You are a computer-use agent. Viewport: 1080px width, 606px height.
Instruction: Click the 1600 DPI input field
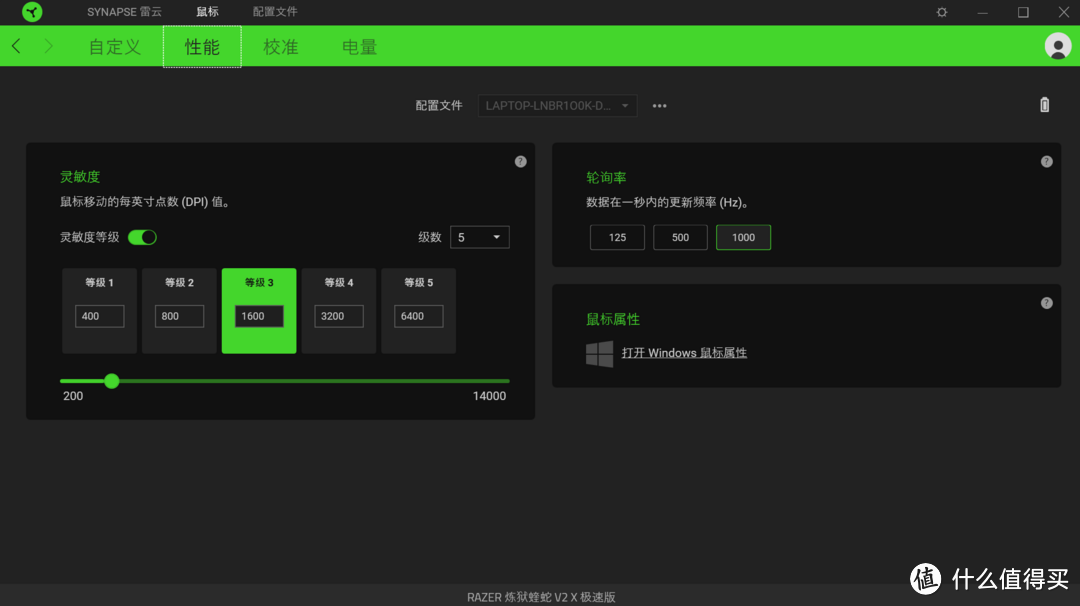[x=259, y=316]
